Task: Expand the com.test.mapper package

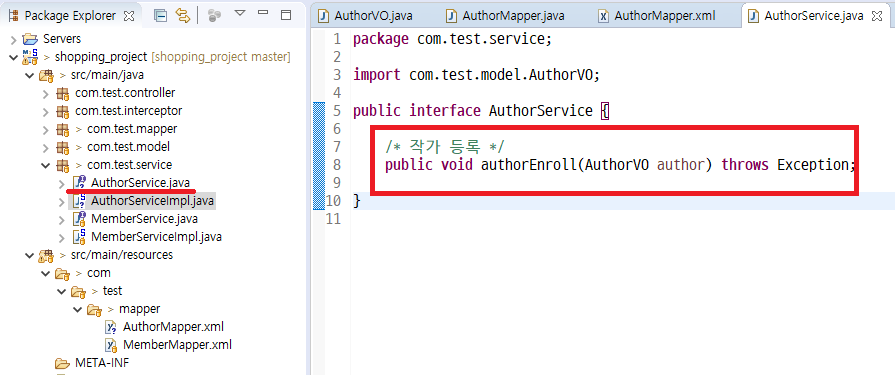Action: (x=46, y=129)
